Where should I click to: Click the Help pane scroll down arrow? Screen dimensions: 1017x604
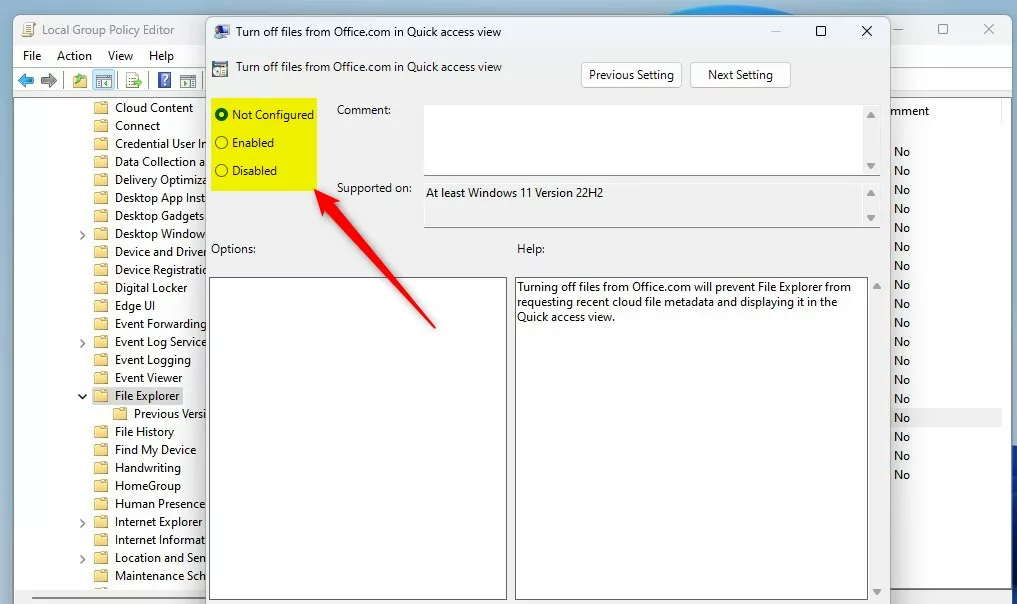877,592
